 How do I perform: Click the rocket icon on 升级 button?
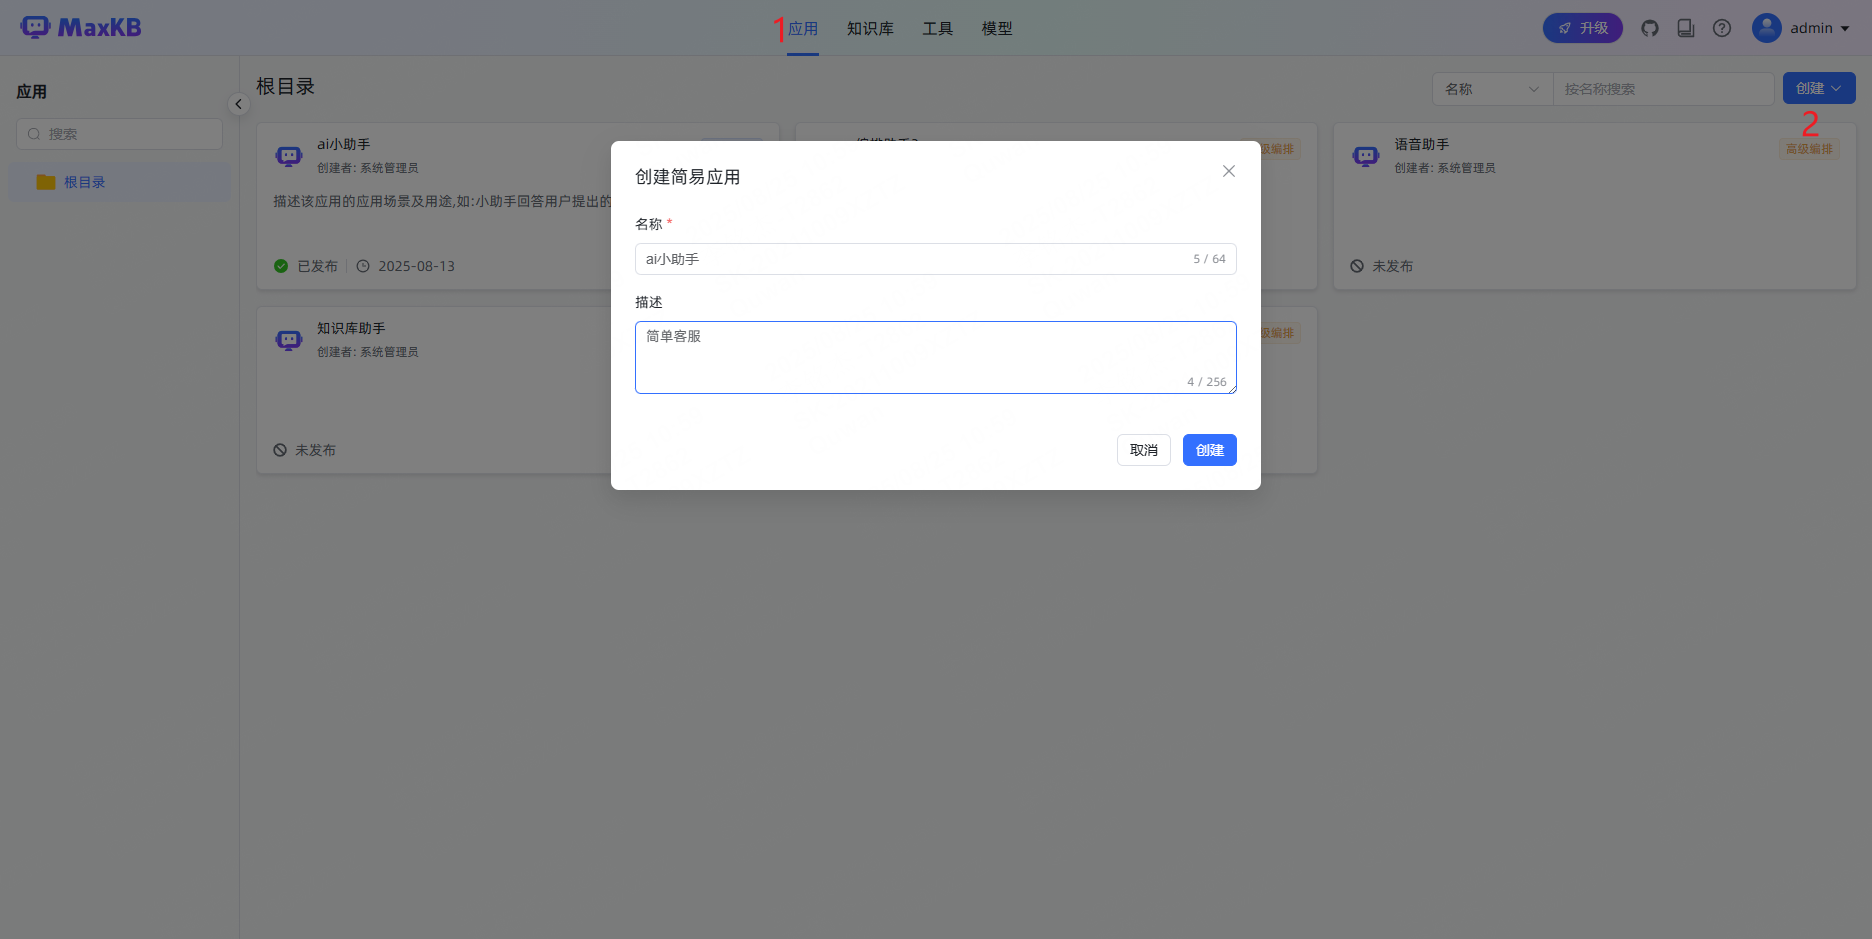[x=1565, y=28]
